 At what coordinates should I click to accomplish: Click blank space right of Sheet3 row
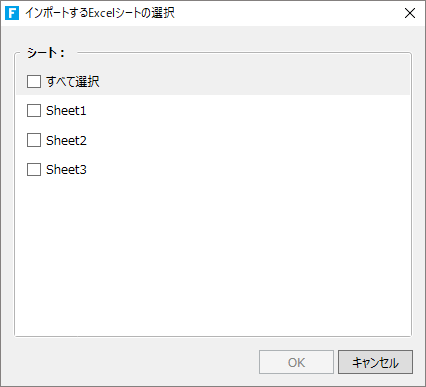point(248,169)
